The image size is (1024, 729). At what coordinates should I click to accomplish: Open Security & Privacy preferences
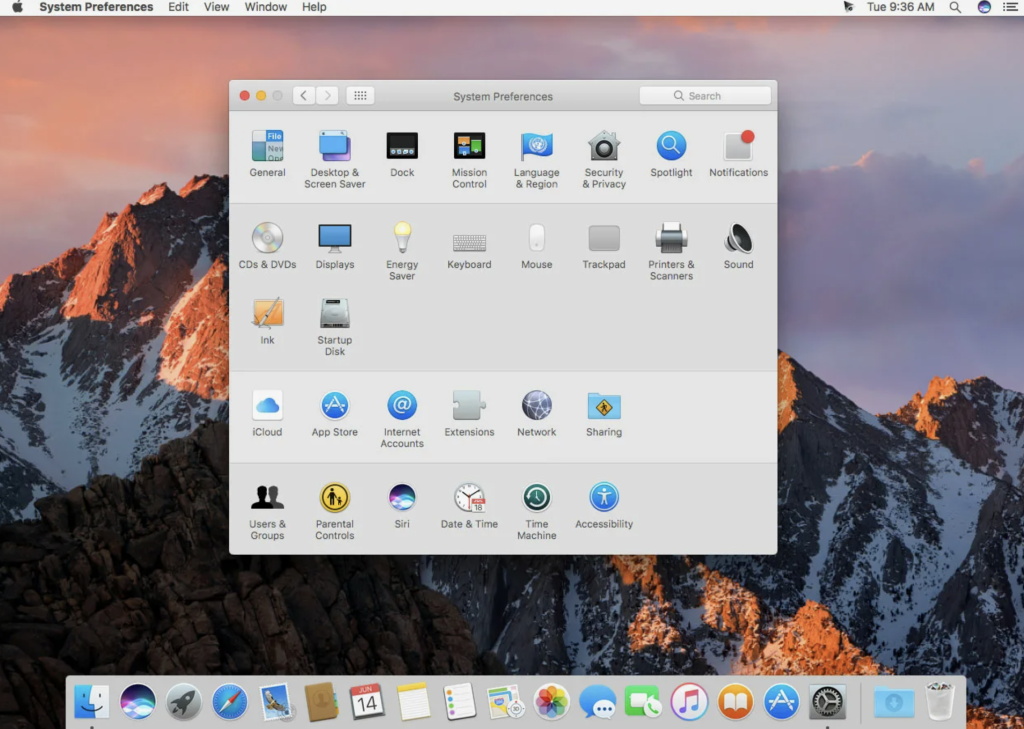(x=603, y=159)
